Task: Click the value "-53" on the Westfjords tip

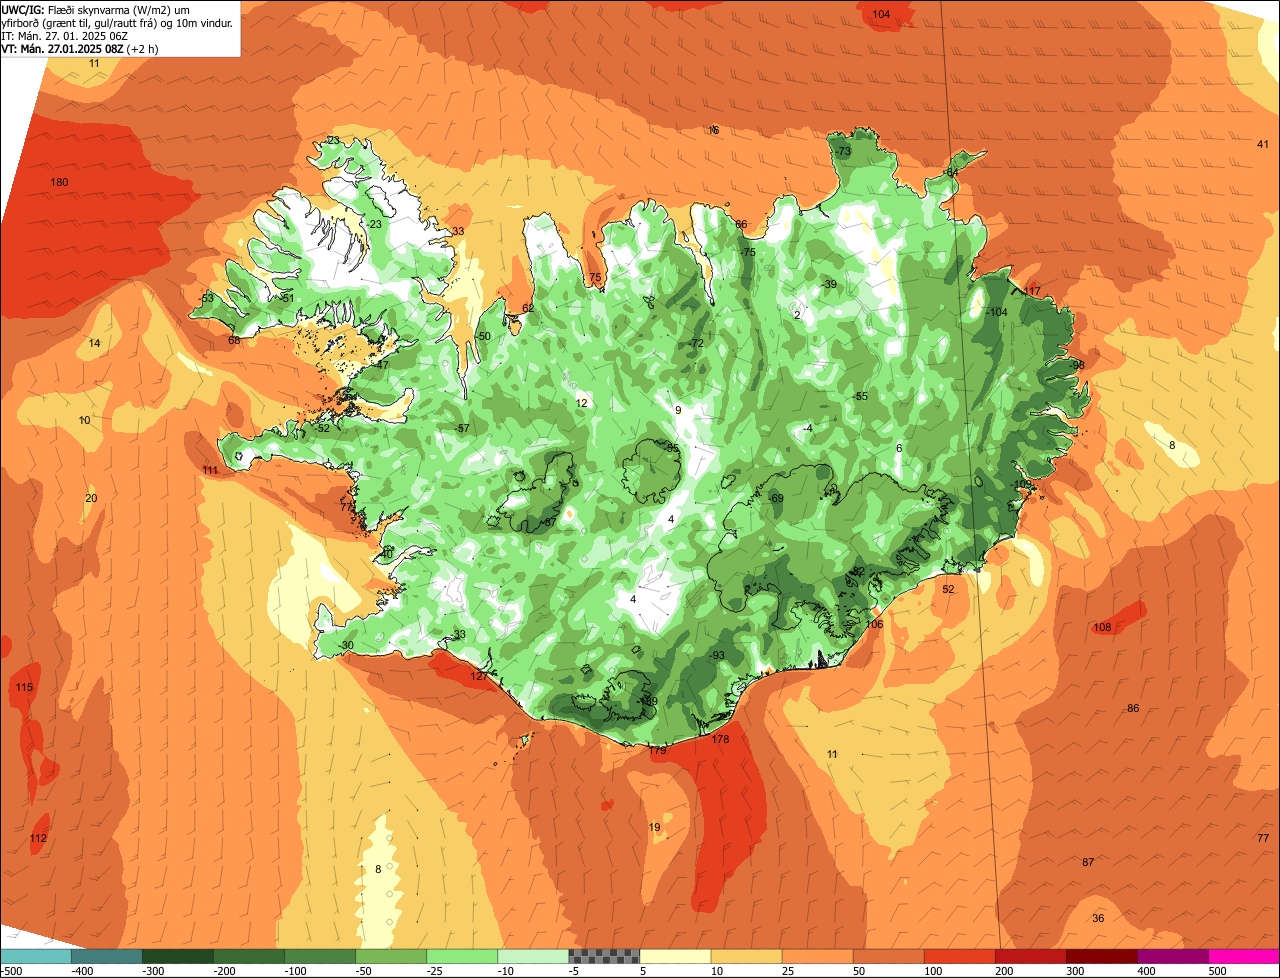Action: coord(206,298)
